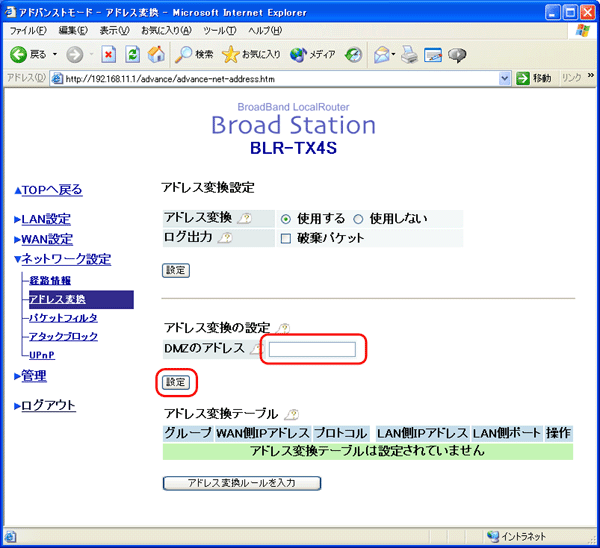The image size is (600, 548).
Task: Open the Back button history dropdown arrow
Action: (55, 55)
